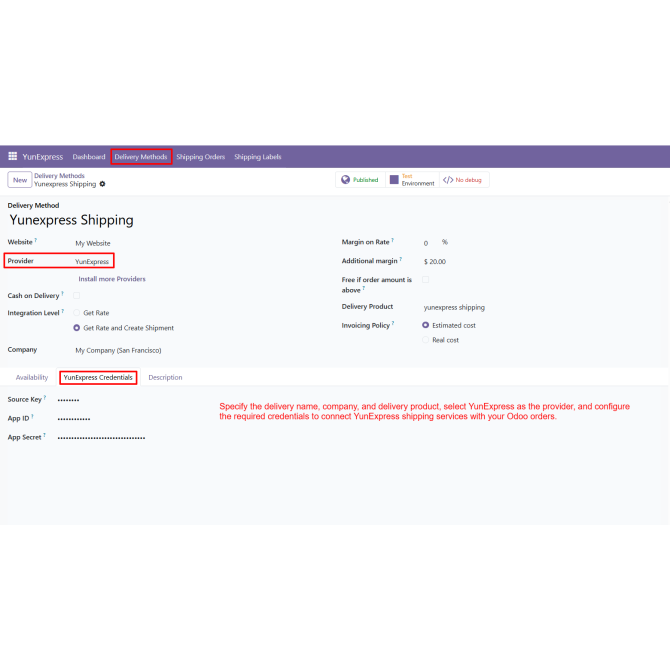The image size is (670, 670).
Task: Click the App ID masked field
Action: (x=74, y=419)
